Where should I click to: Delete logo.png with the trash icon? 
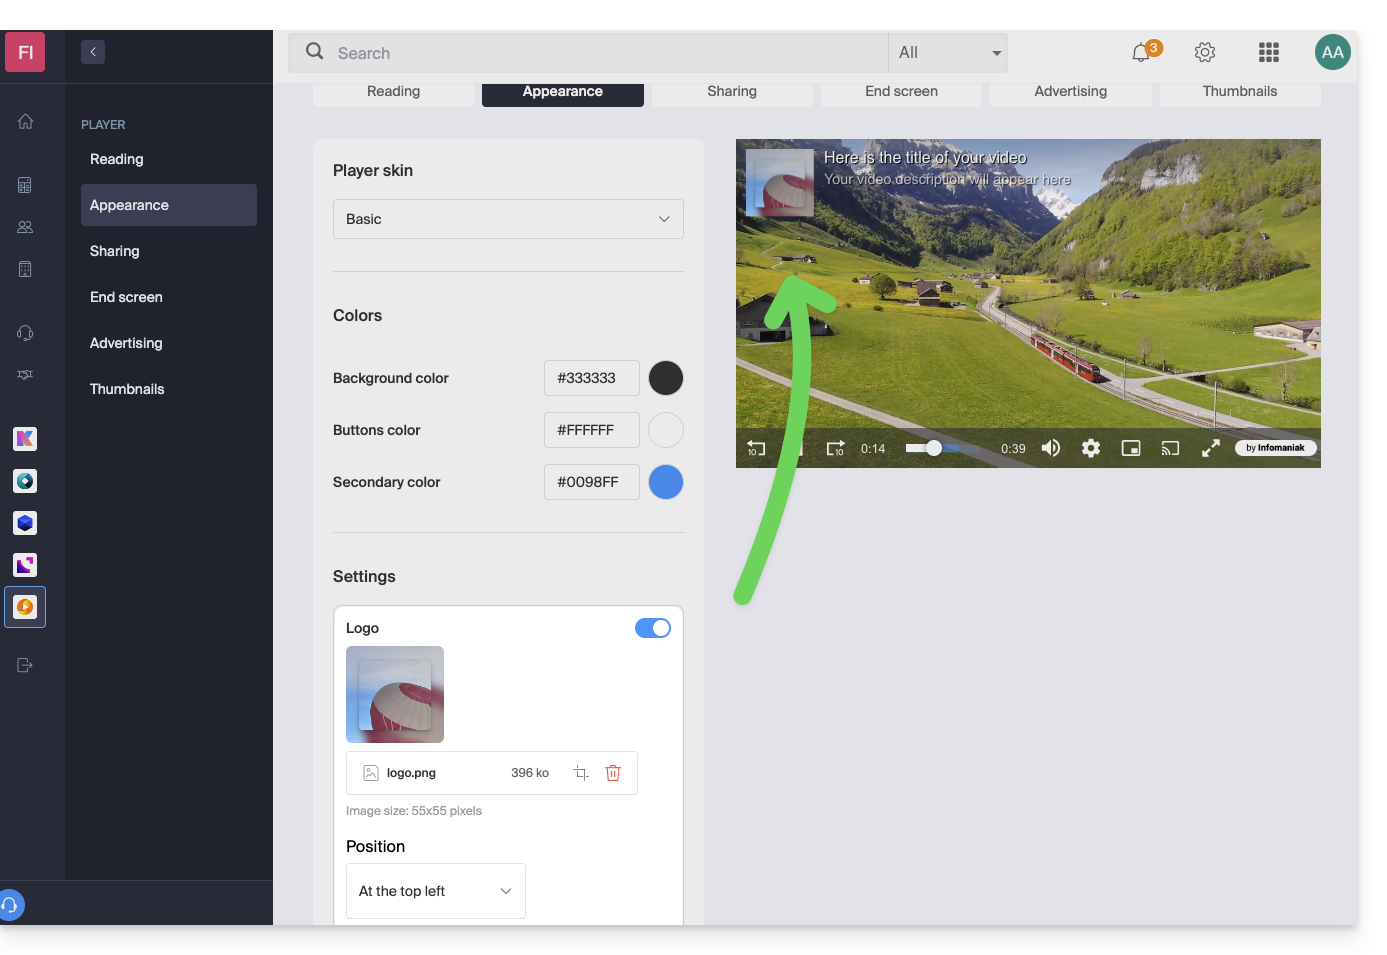pos(613,773)
